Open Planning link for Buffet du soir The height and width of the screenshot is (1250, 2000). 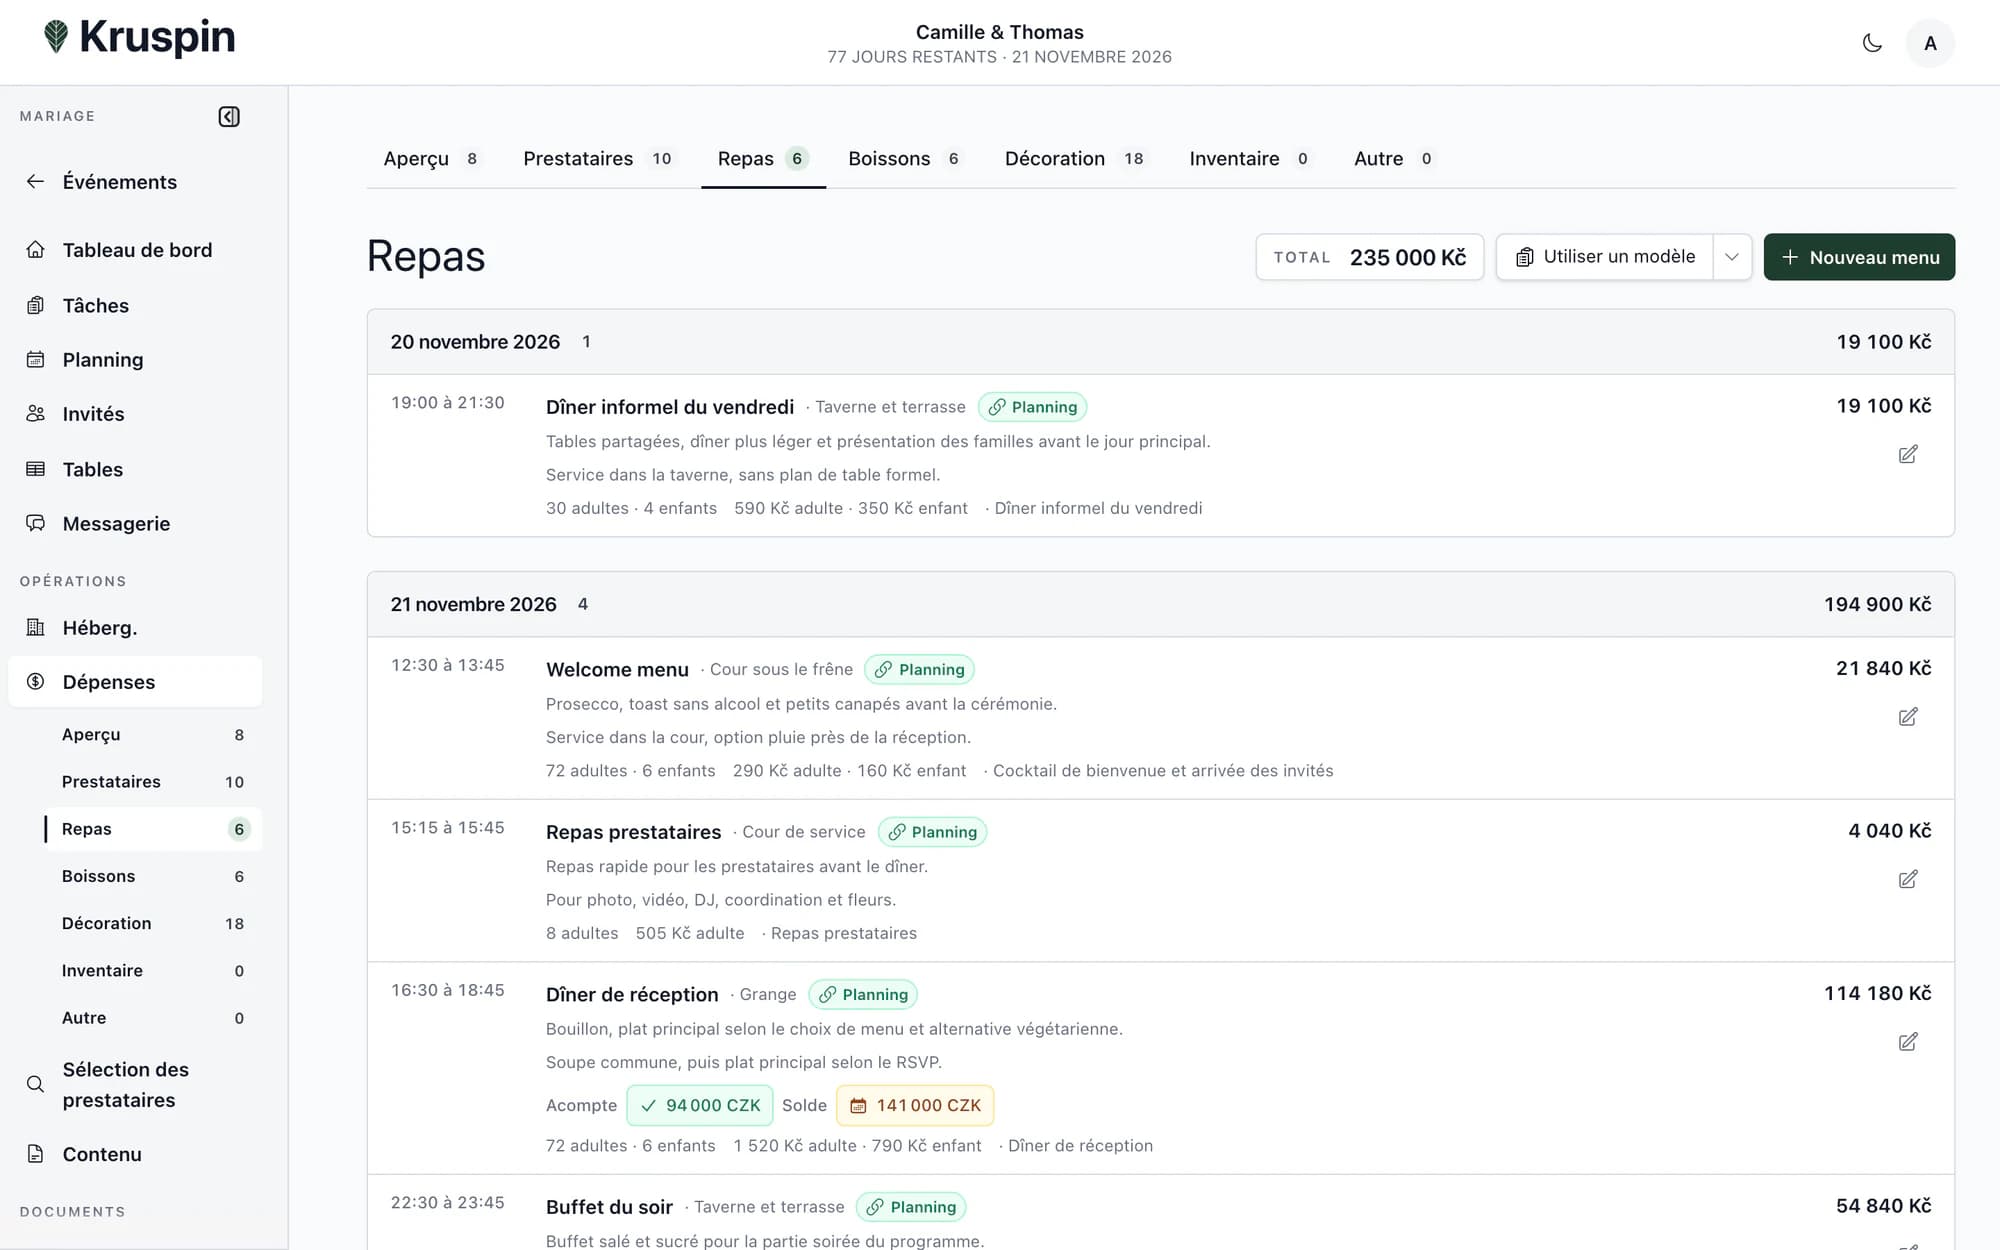tap(911, 1207)
